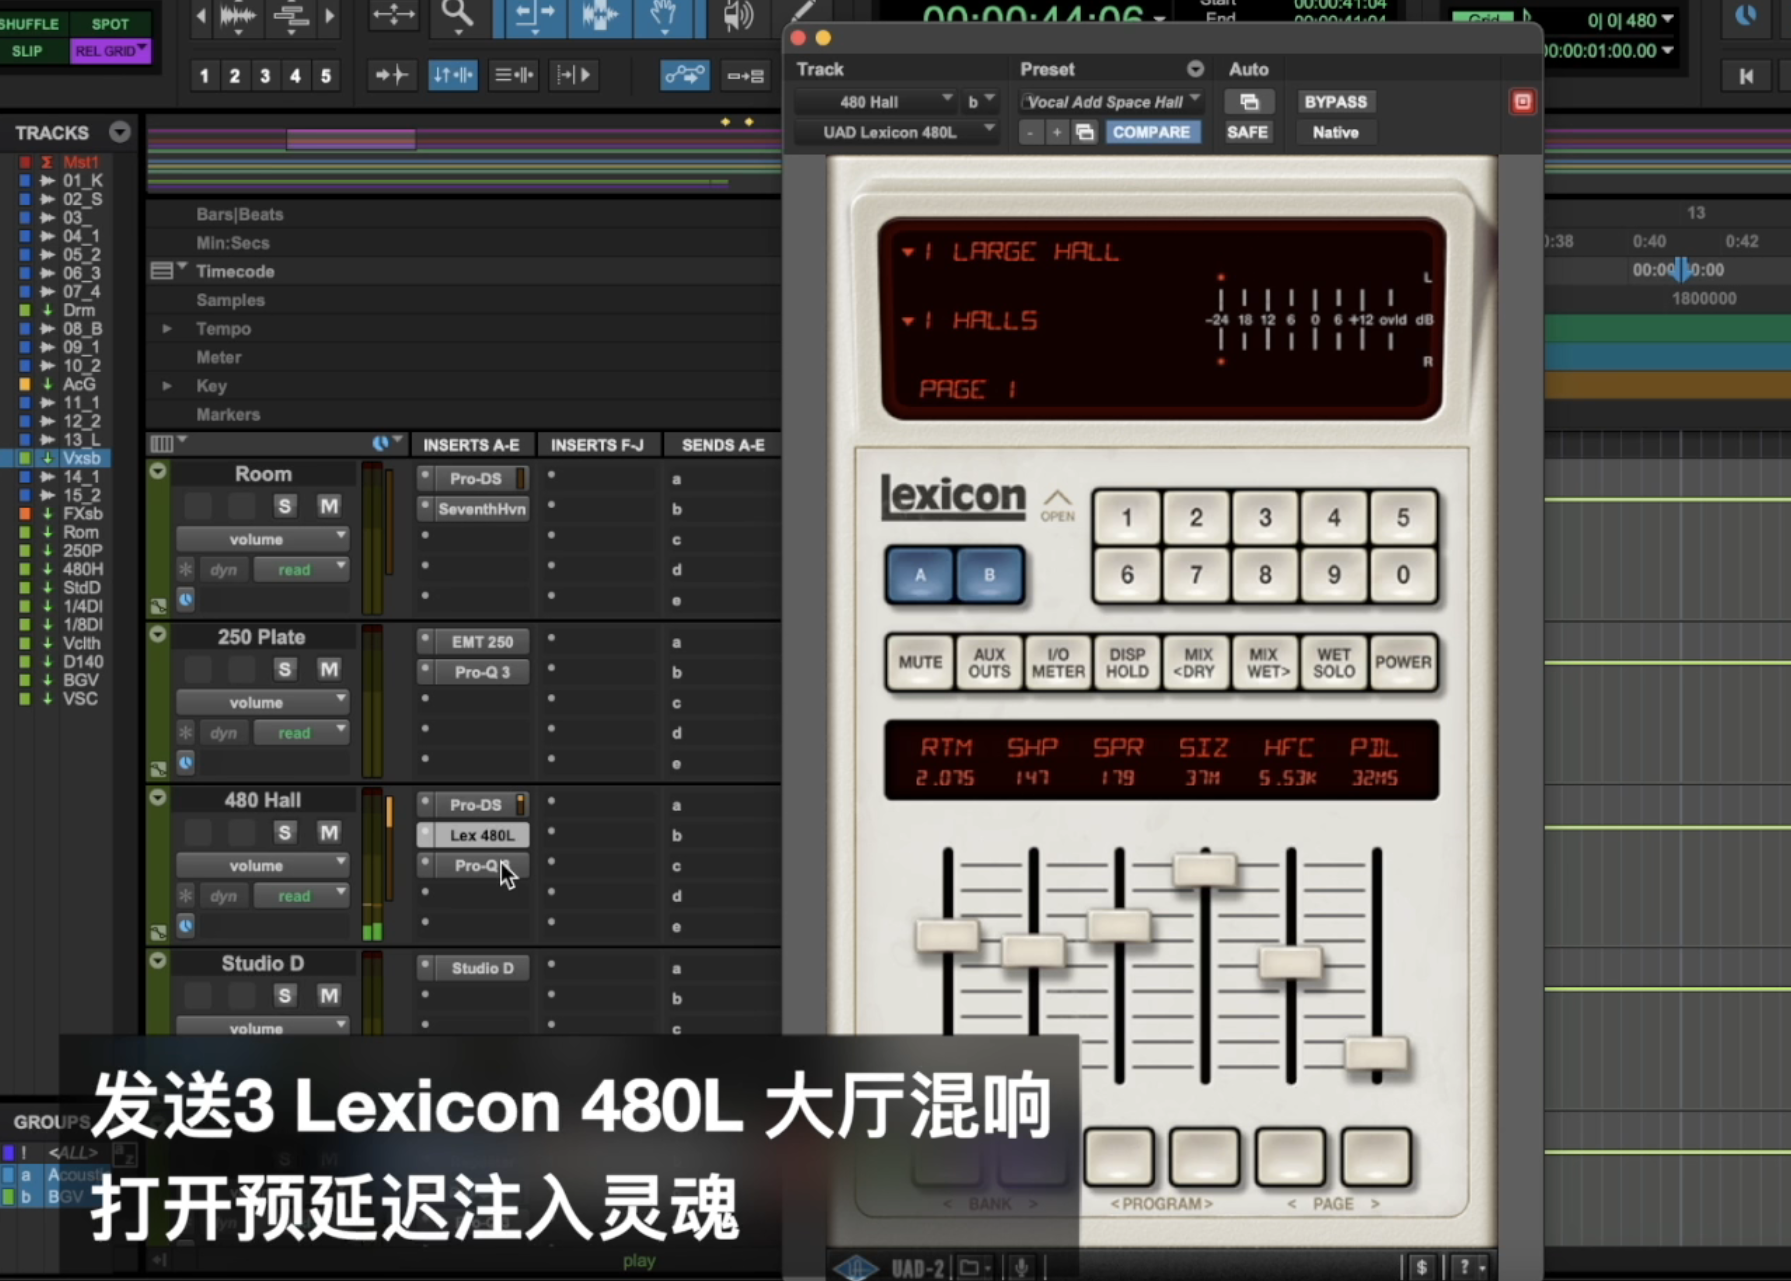Viewport: 1791px width, 1281px height.
Task: Solo the 480 Hall track
Action: point(285,832)
